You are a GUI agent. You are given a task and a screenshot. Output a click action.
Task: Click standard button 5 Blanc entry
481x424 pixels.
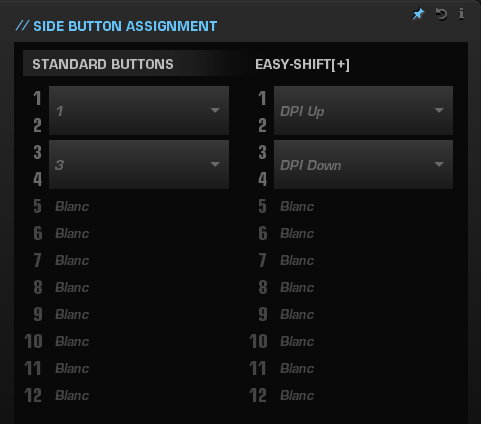[x=72, y=207]
